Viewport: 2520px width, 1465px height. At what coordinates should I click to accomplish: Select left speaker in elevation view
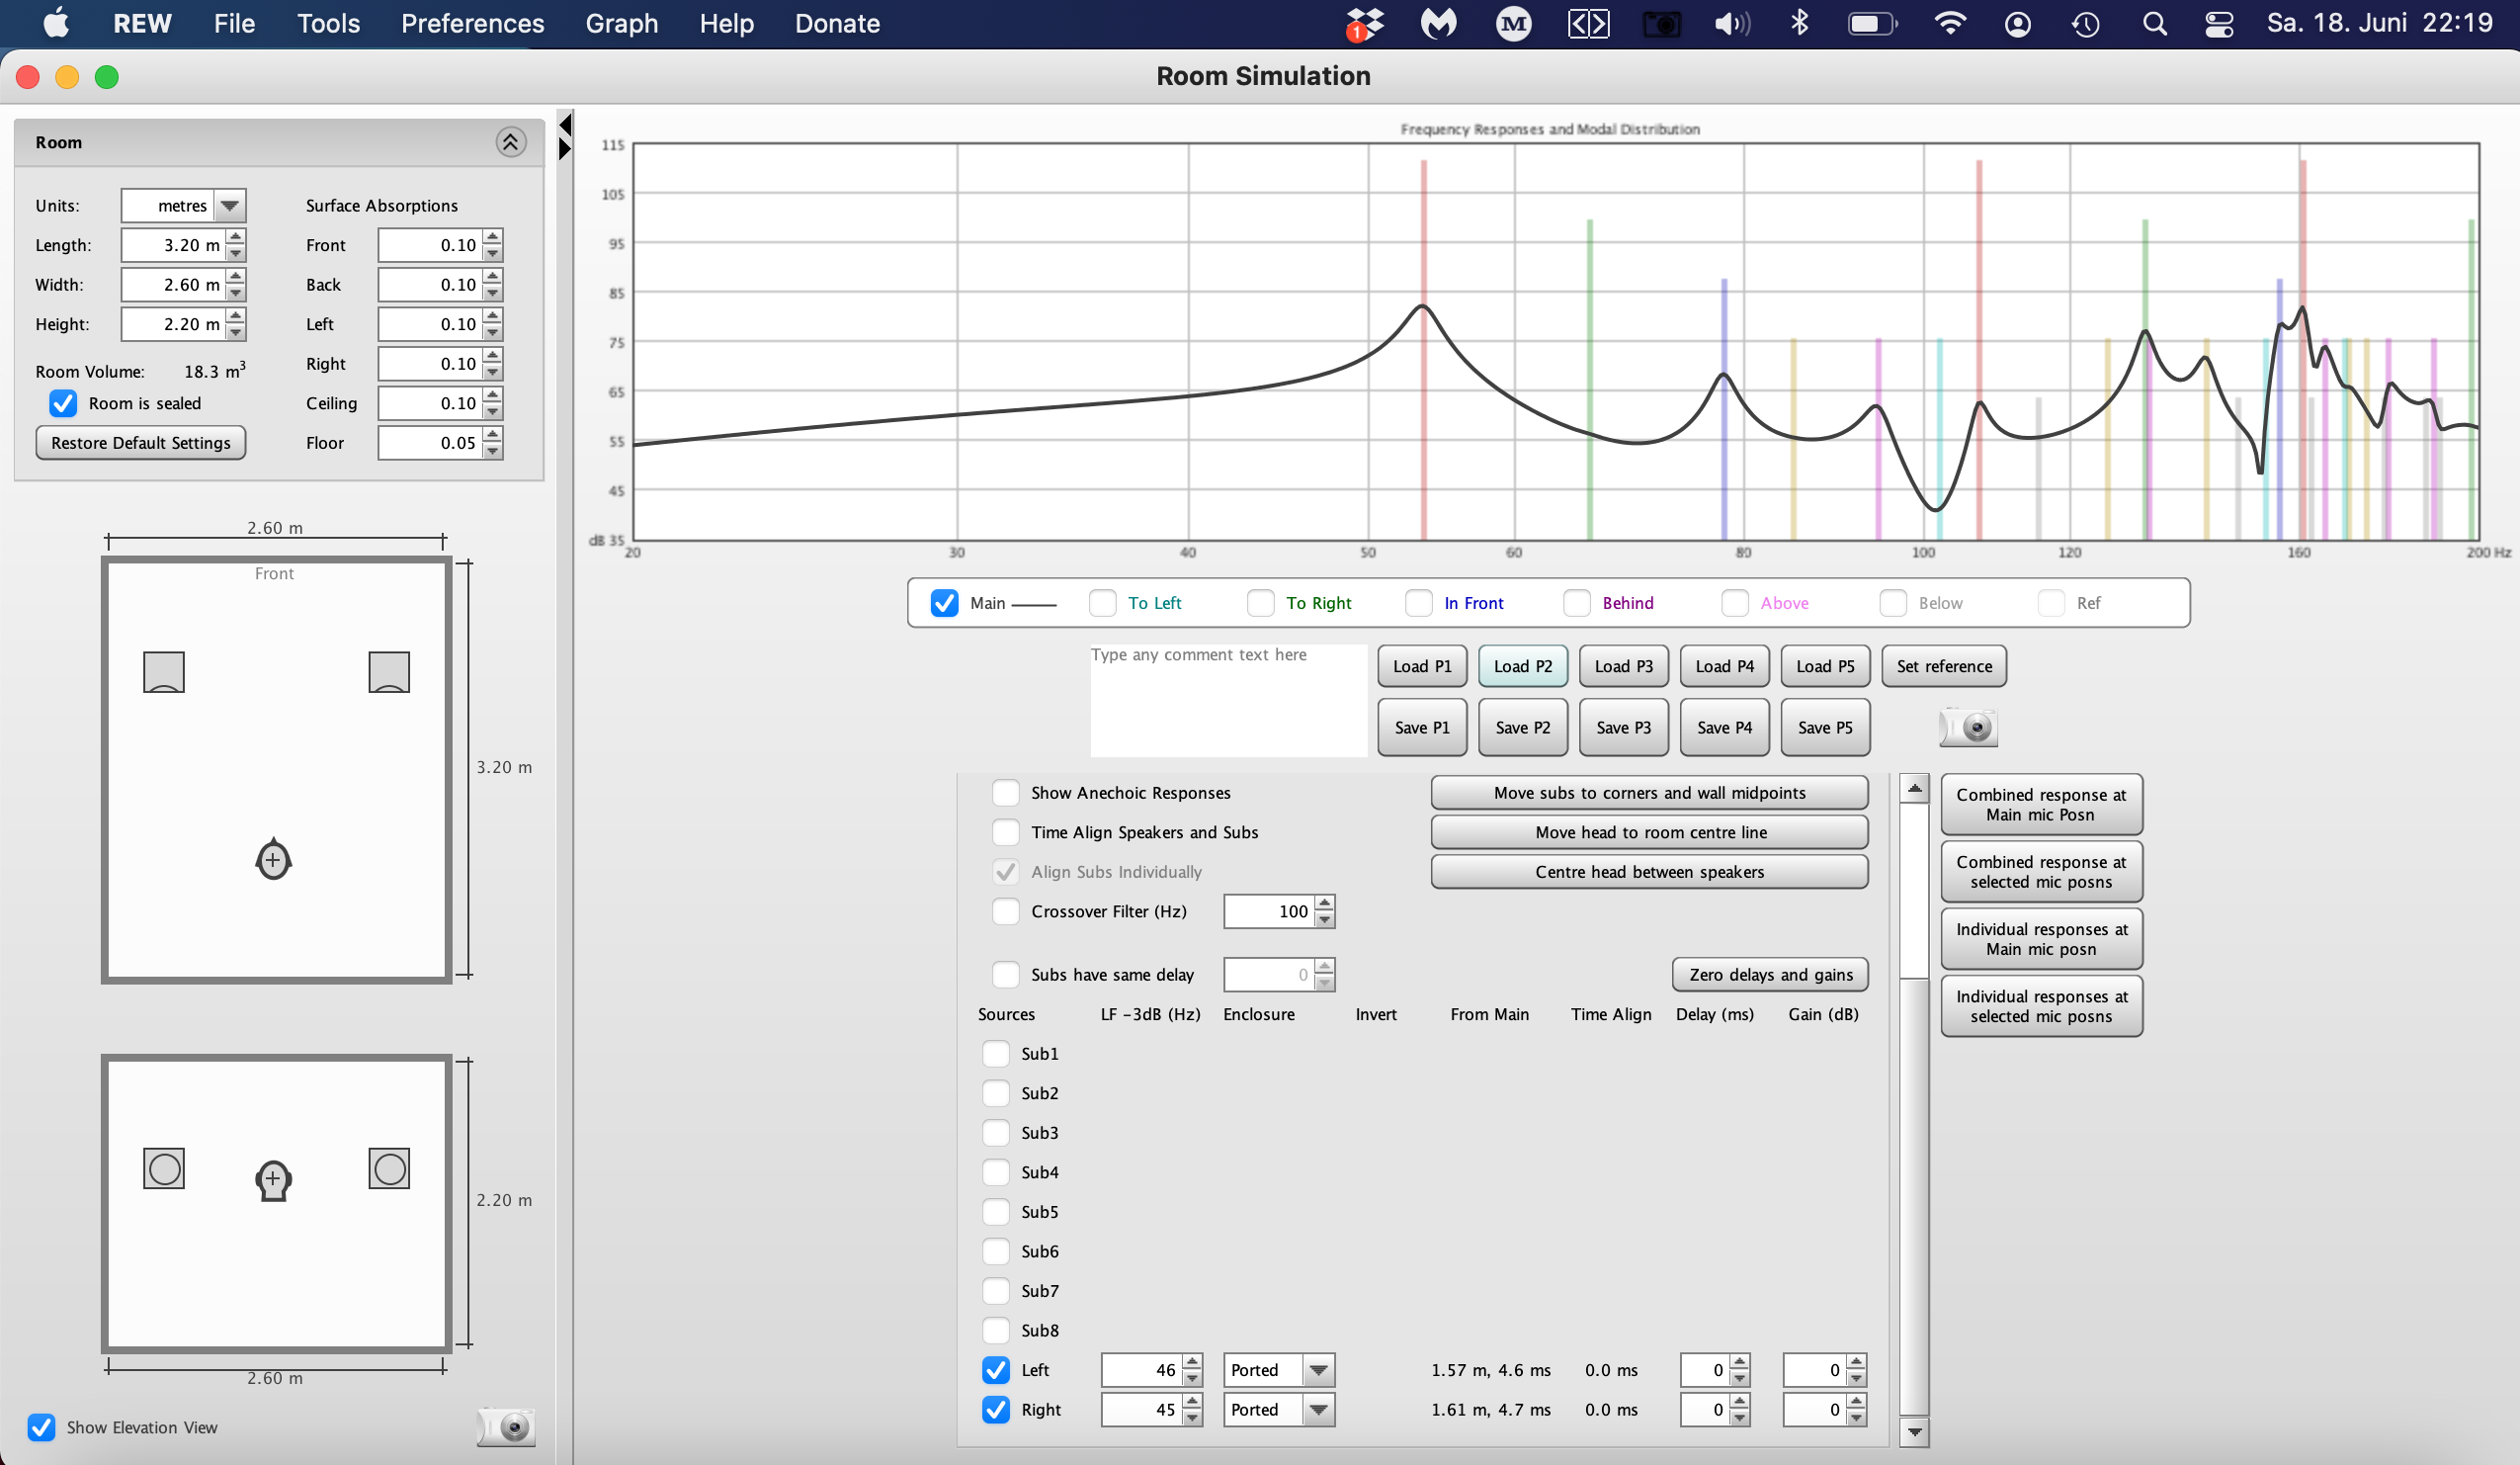click(164, 1168)
